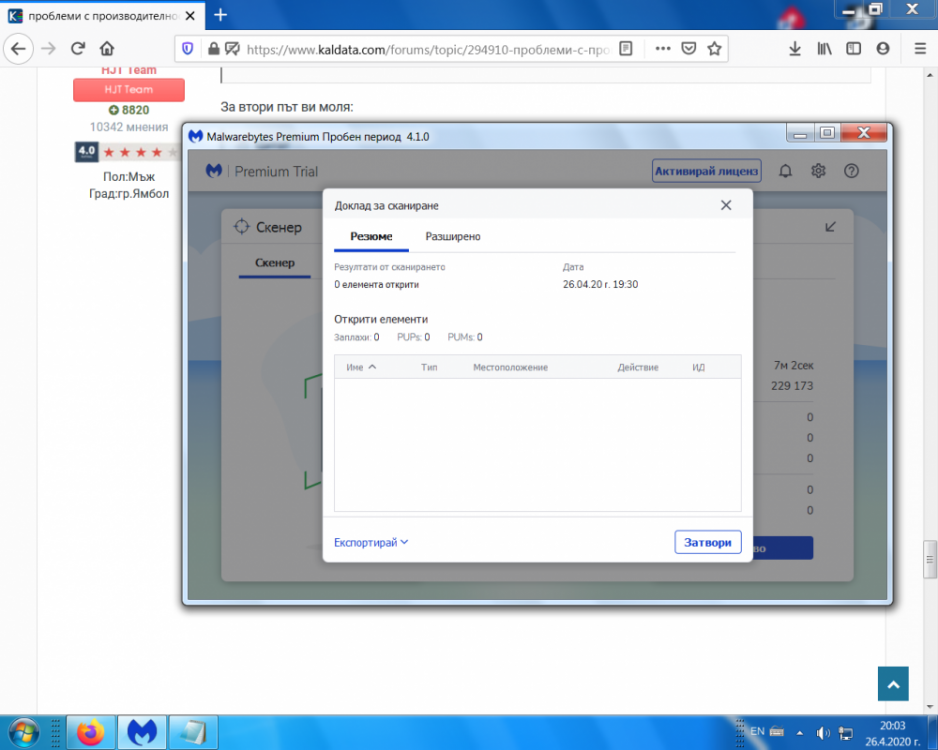Screen dimensions: 938x750
Task: Show site security info via padlock icon
Action: pyautogui.click(x=214, y=48)
